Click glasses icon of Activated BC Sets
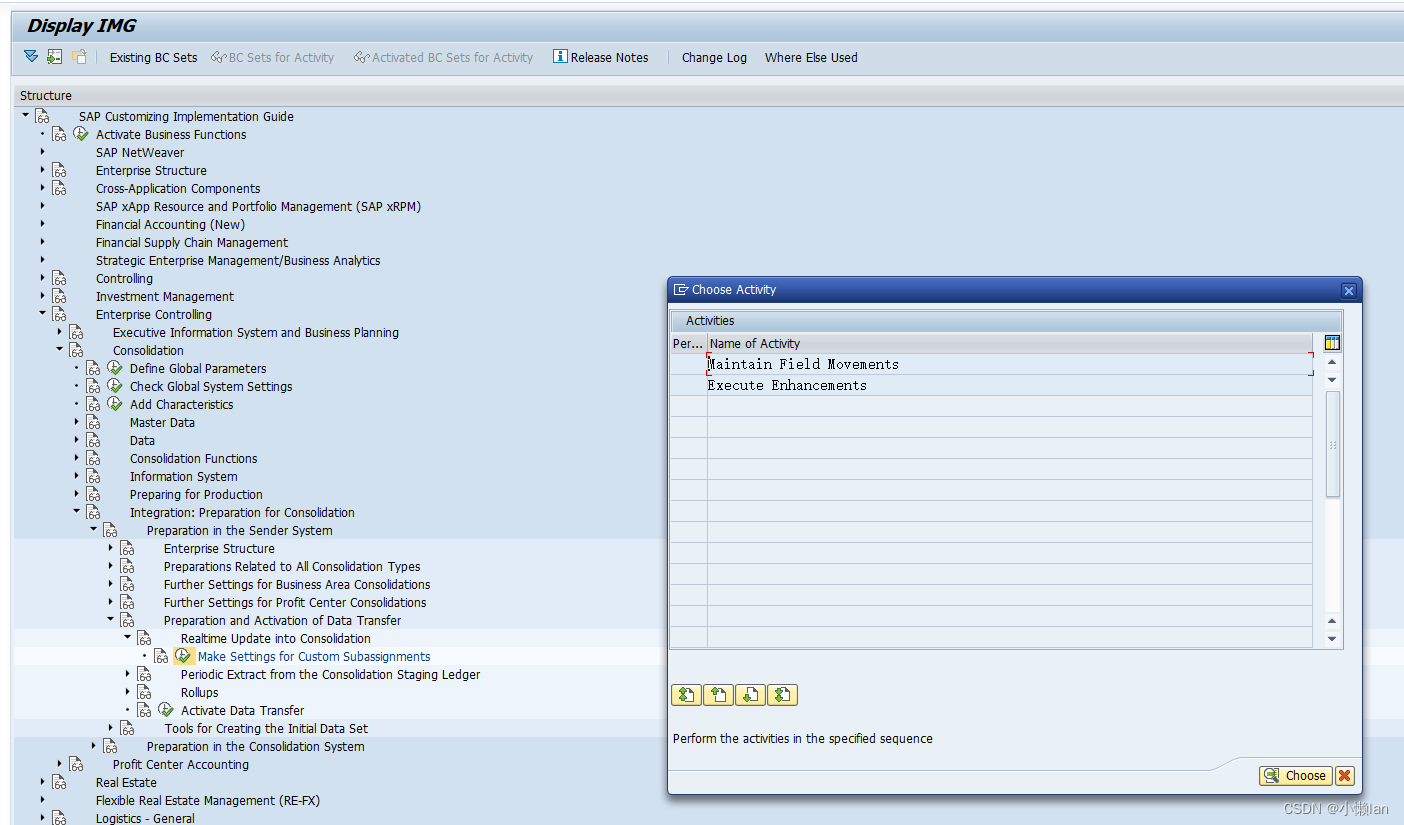Viewport: 1404px width, 825px height. coord(361,57)
